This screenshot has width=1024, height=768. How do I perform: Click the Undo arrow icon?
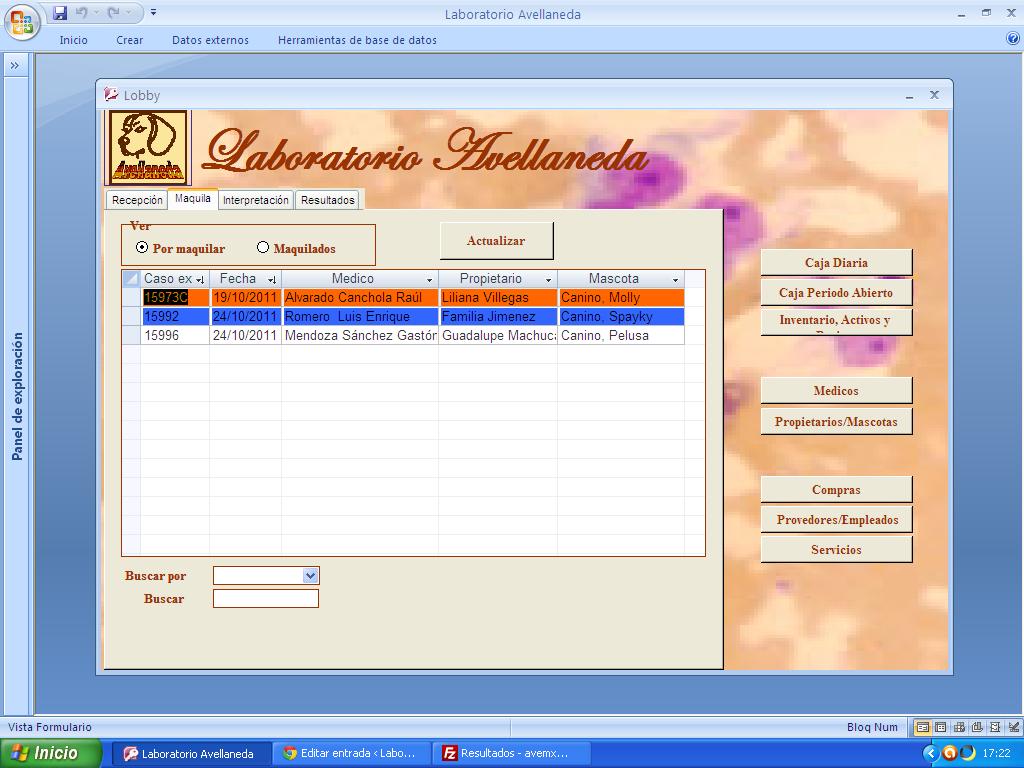(x=81, y=13)
